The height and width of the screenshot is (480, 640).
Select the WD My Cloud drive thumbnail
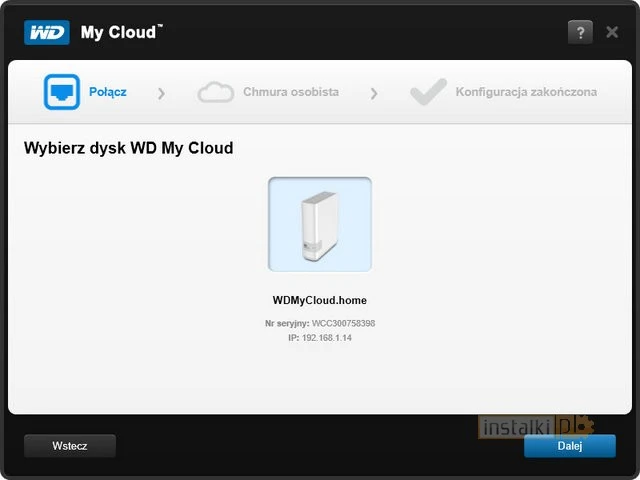[320, 224]
